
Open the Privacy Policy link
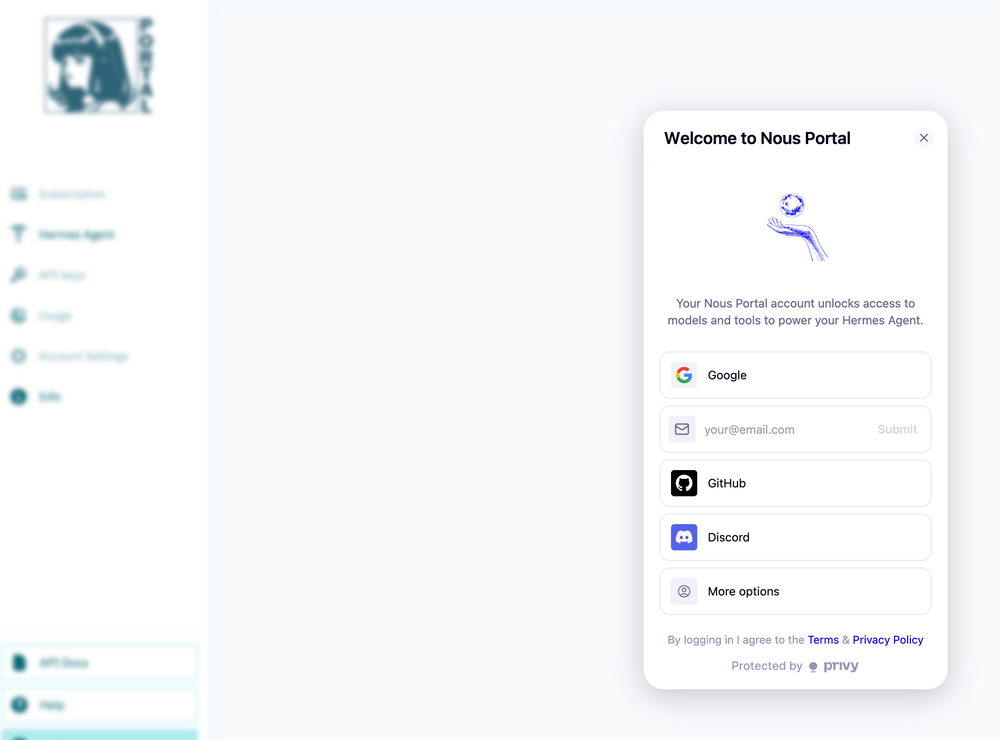888,640
